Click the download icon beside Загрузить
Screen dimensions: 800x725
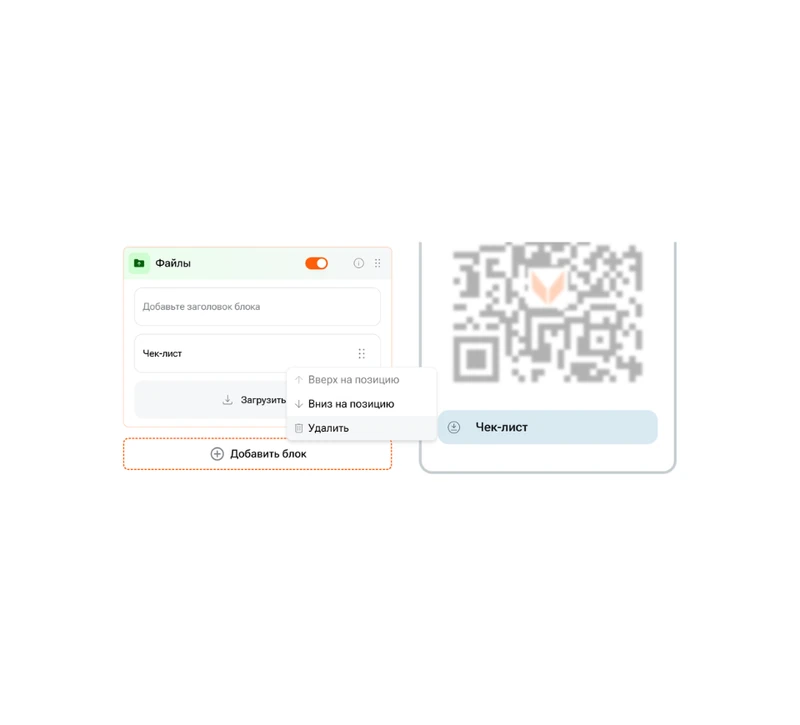click(x=228, y=400)
